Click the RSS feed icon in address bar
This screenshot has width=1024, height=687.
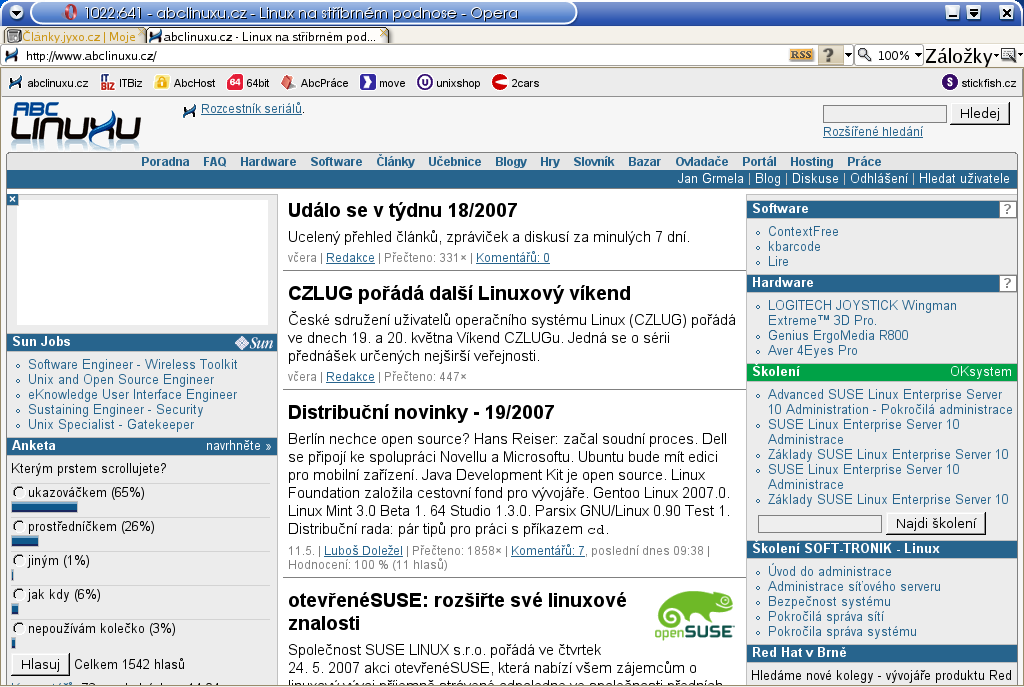(x=801, y=55)
